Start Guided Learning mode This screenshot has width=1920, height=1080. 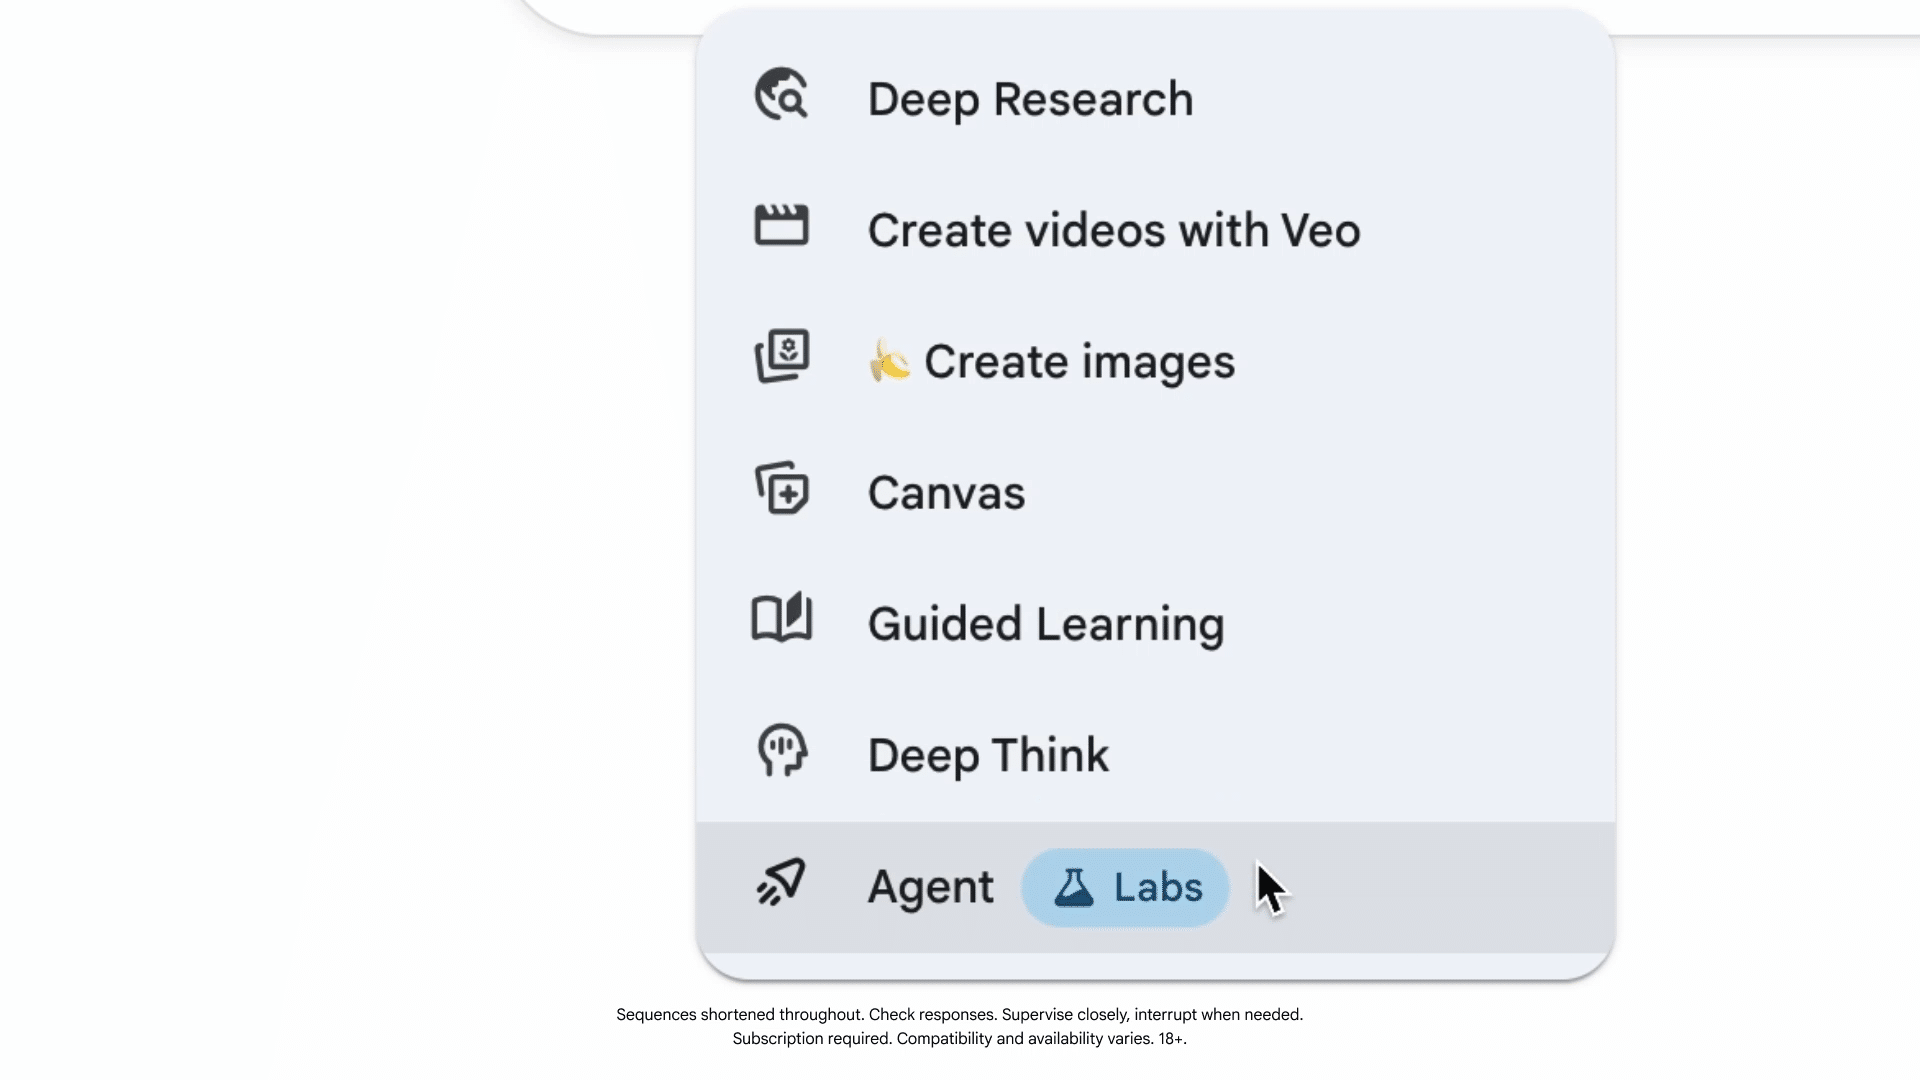pos(1045,624)
